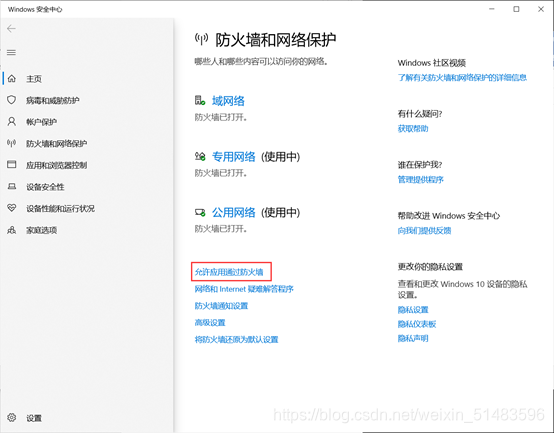Open 应用和浏览器控制 section
This screenshot has width=554, height=433.
pos(57,165)
